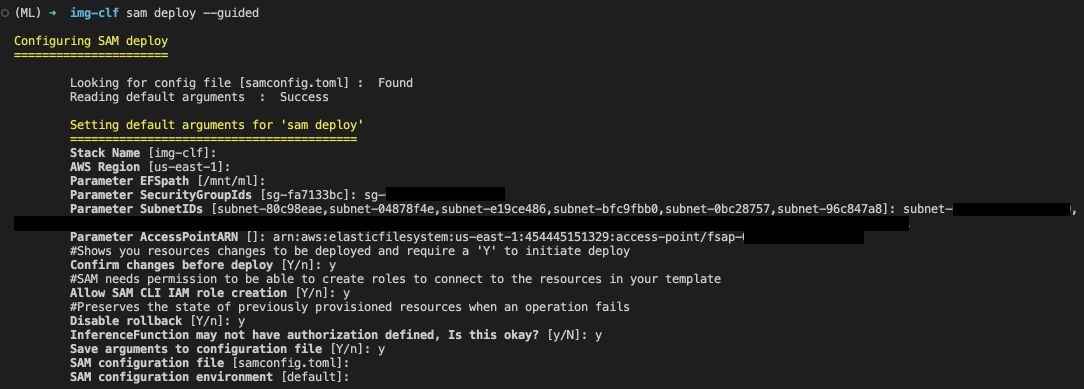Click the default subnet list in brackets
The height and width of the screenshot is (389, 1084).
[549, 209]
